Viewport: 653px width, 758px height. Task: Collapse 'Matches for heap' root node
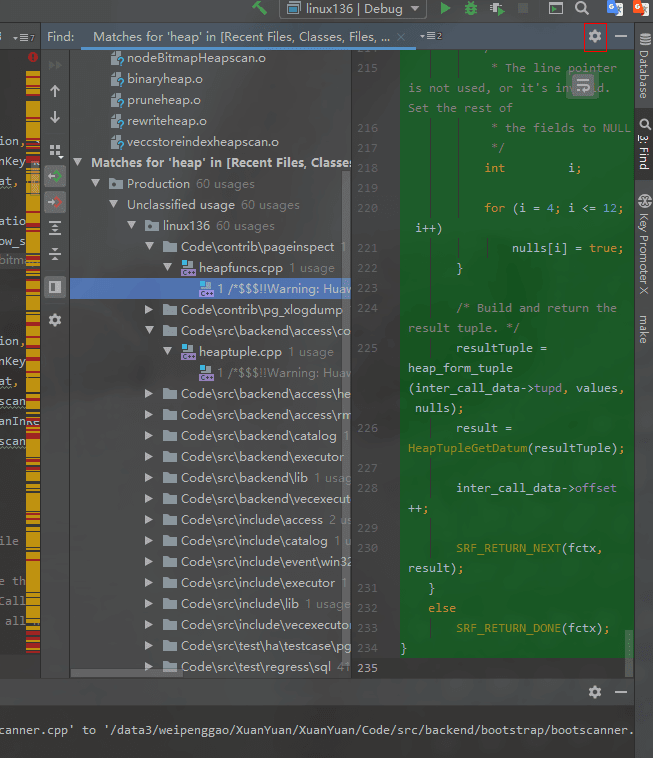click(78, 162)
